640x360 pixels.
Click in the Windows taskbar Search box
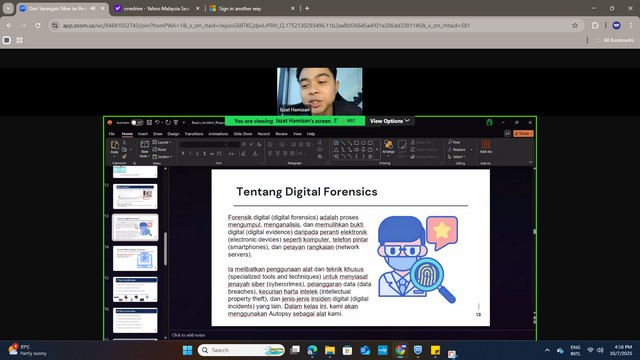pyautogui.click(x=241, y=350)
